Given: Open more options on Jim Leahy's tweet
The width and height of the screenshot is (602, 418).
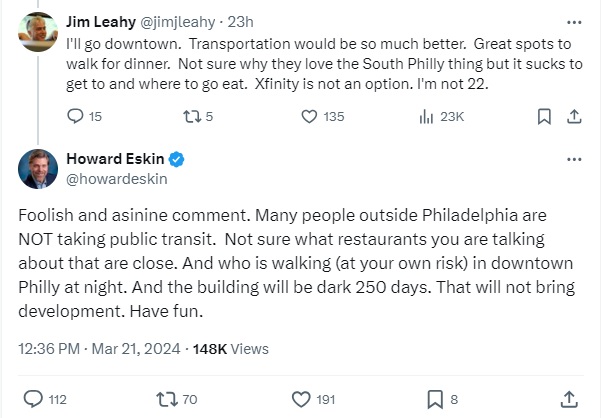Looking at the screenshot, I should (x=573, y=20).
